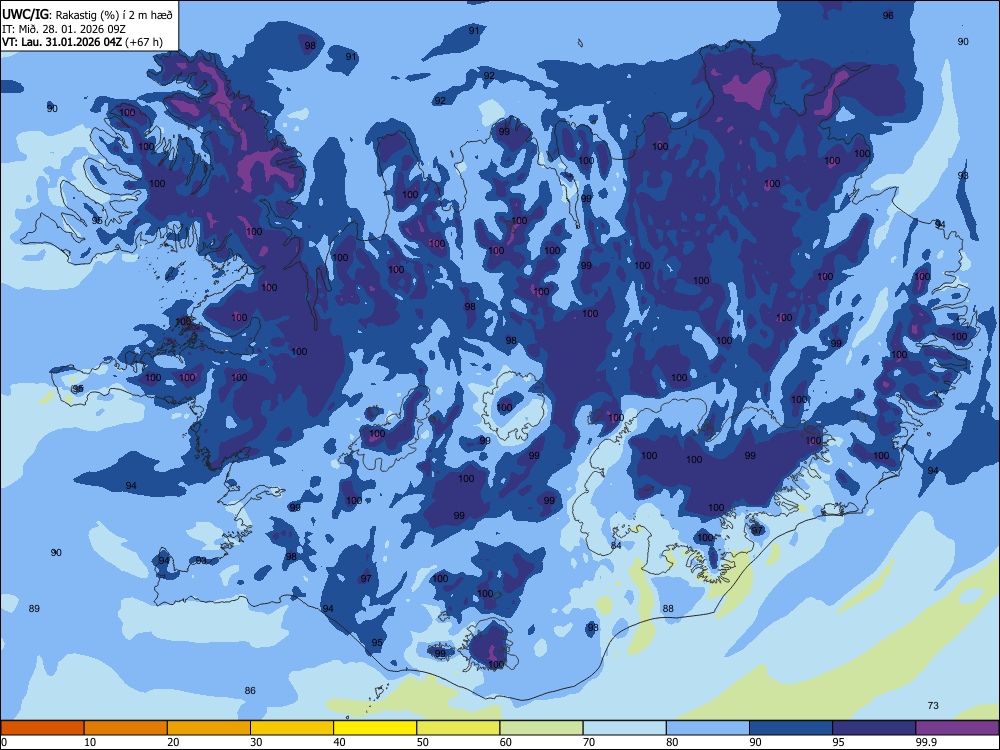Pick the light green 60–70 legend swatch
The image size is (1000, 750).
tap(541, 728)
